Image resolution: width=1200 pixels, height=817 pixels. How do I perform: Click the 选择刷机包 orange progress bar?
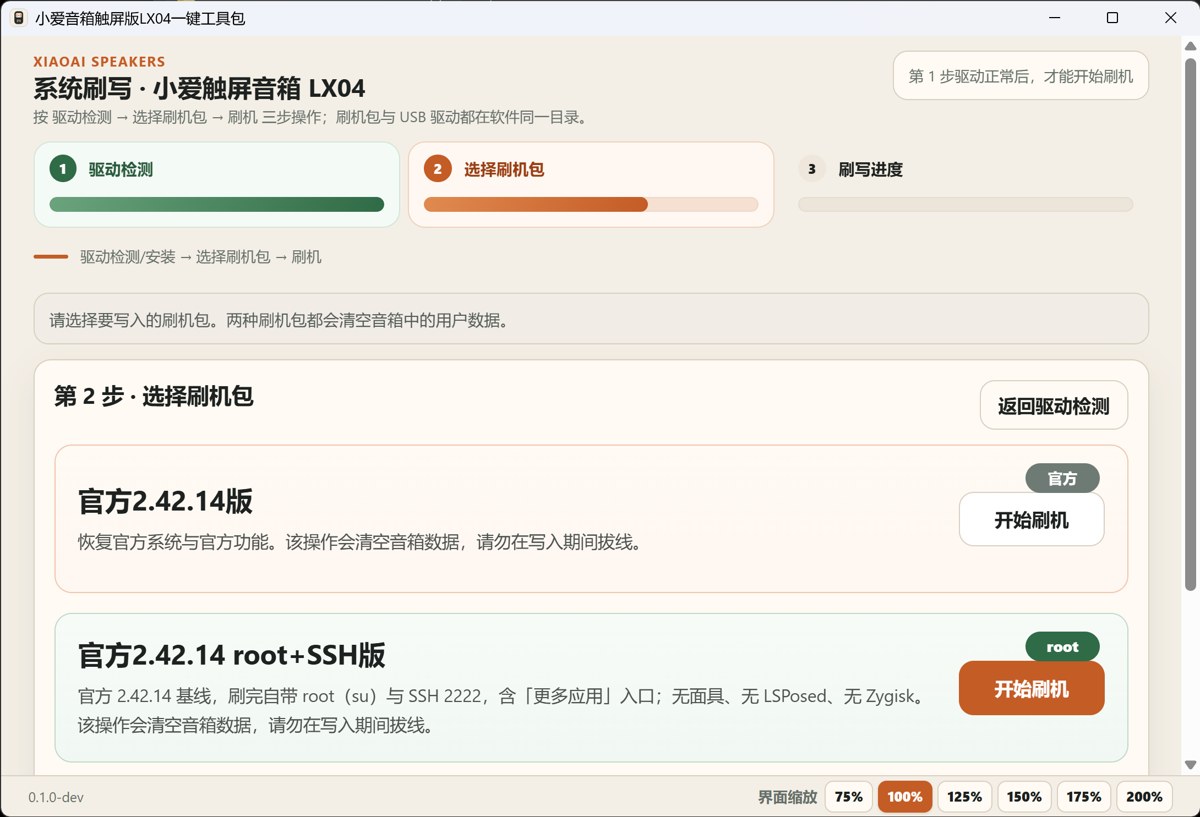coord(591,204)
